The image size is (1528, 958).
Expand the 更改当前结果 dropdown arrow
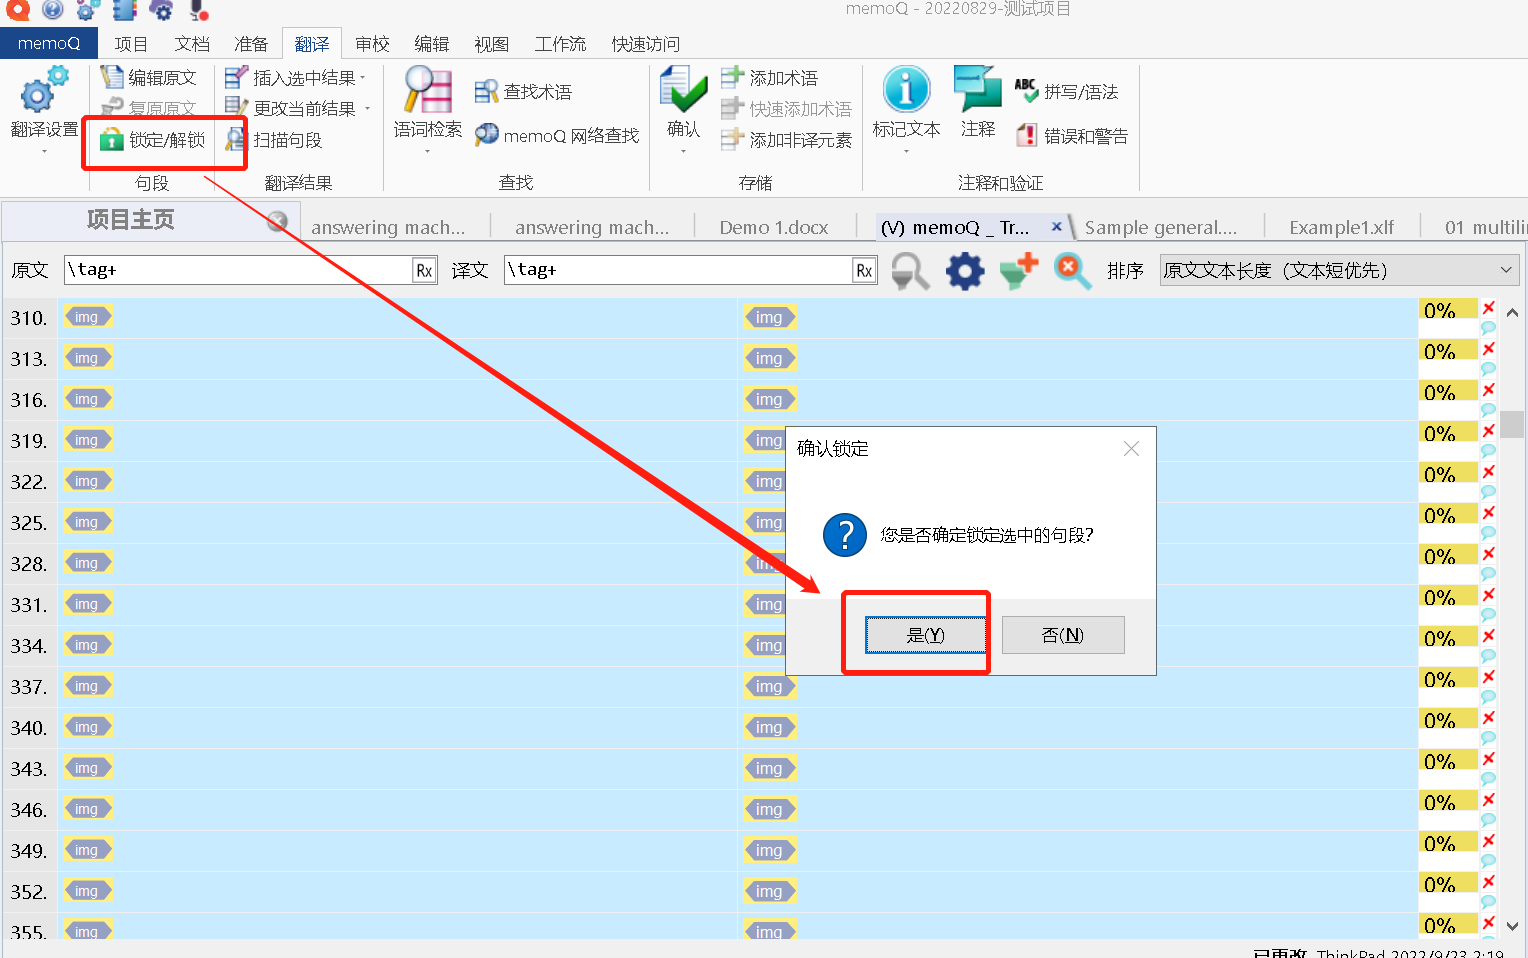pyautogui.click(x=368, y=109)
